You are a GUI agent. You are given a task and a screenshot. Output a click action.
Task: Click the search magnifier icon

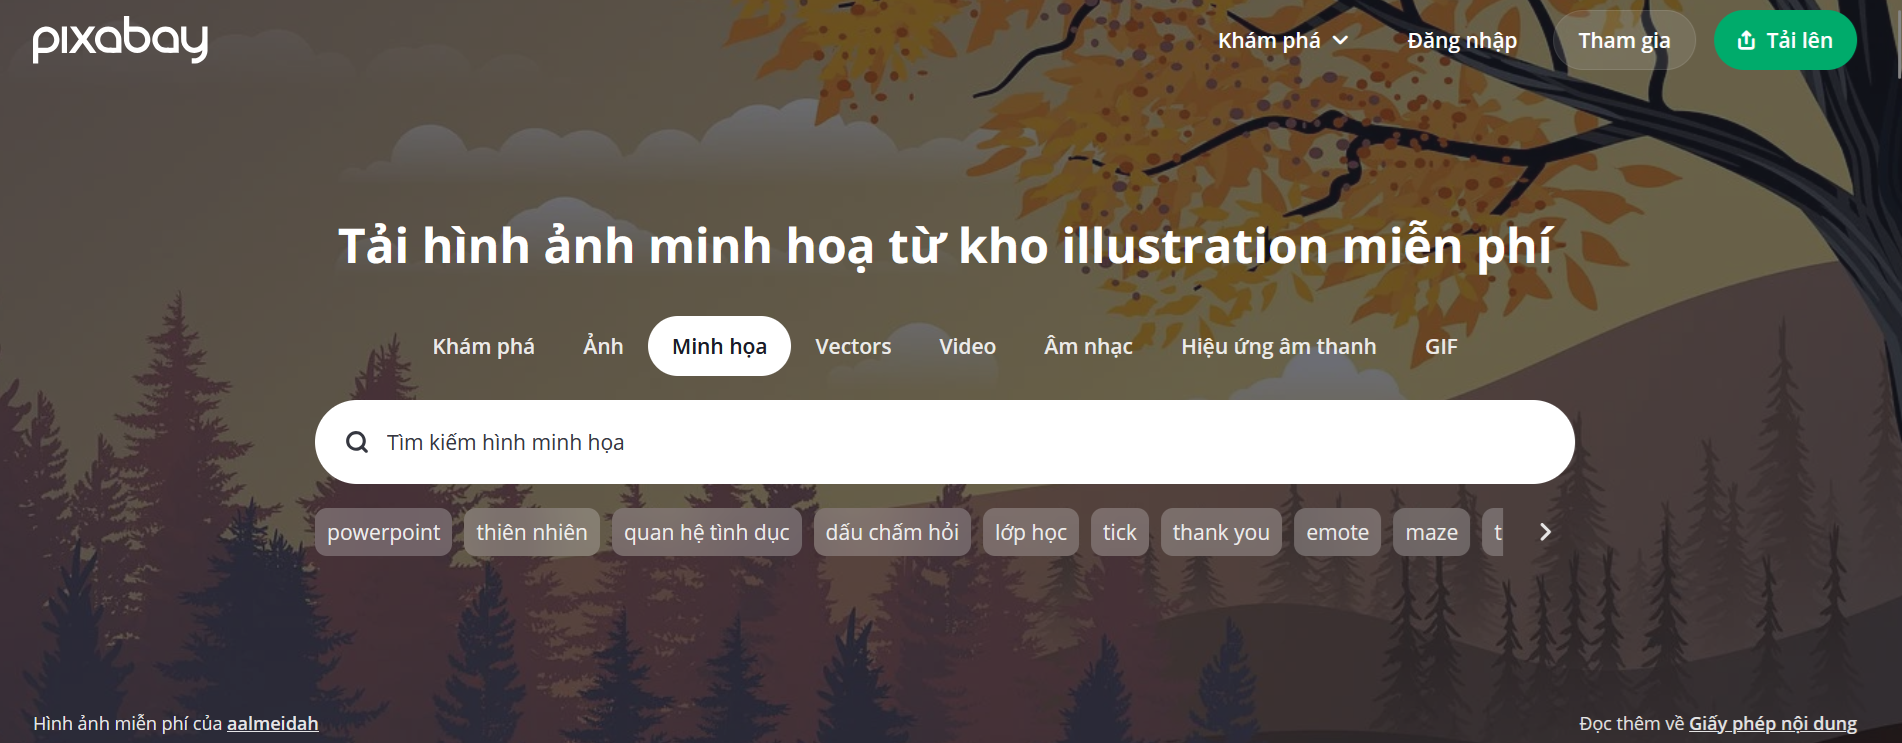click(x=357, y=442)
